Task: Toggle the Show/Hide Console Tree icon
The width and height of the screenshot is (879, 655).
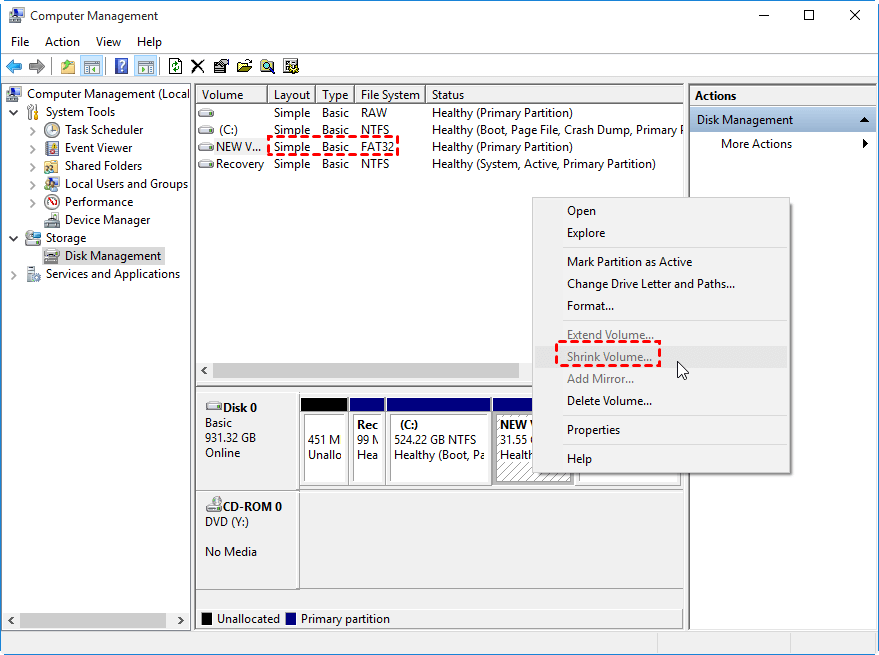Action: [91, 67]
